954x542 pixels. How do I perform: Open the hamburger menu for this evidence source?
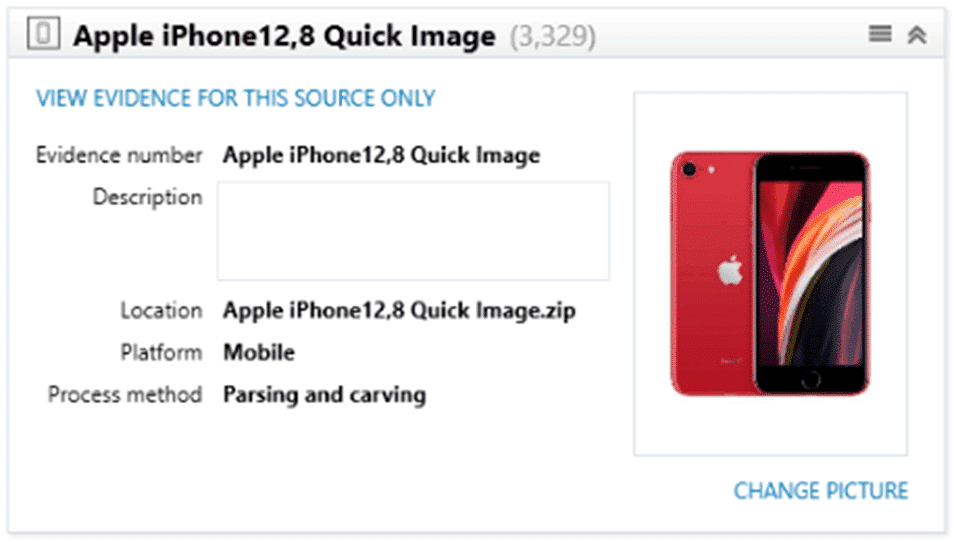point(880,33)
